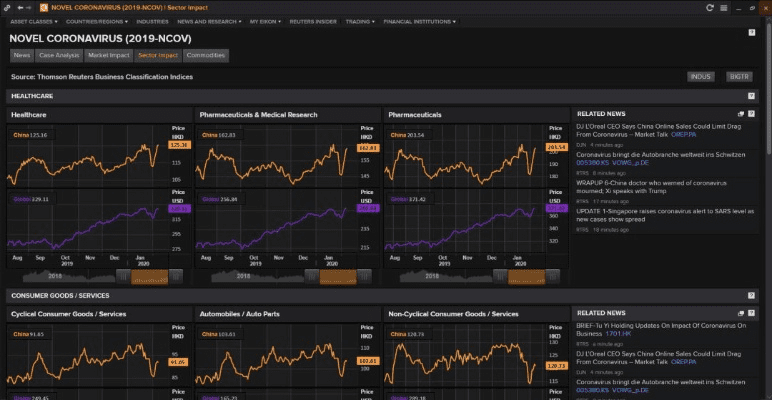Screen dimensions: 772x400
Task: Open help icon beside page title
Action: (x=751, y=32)
